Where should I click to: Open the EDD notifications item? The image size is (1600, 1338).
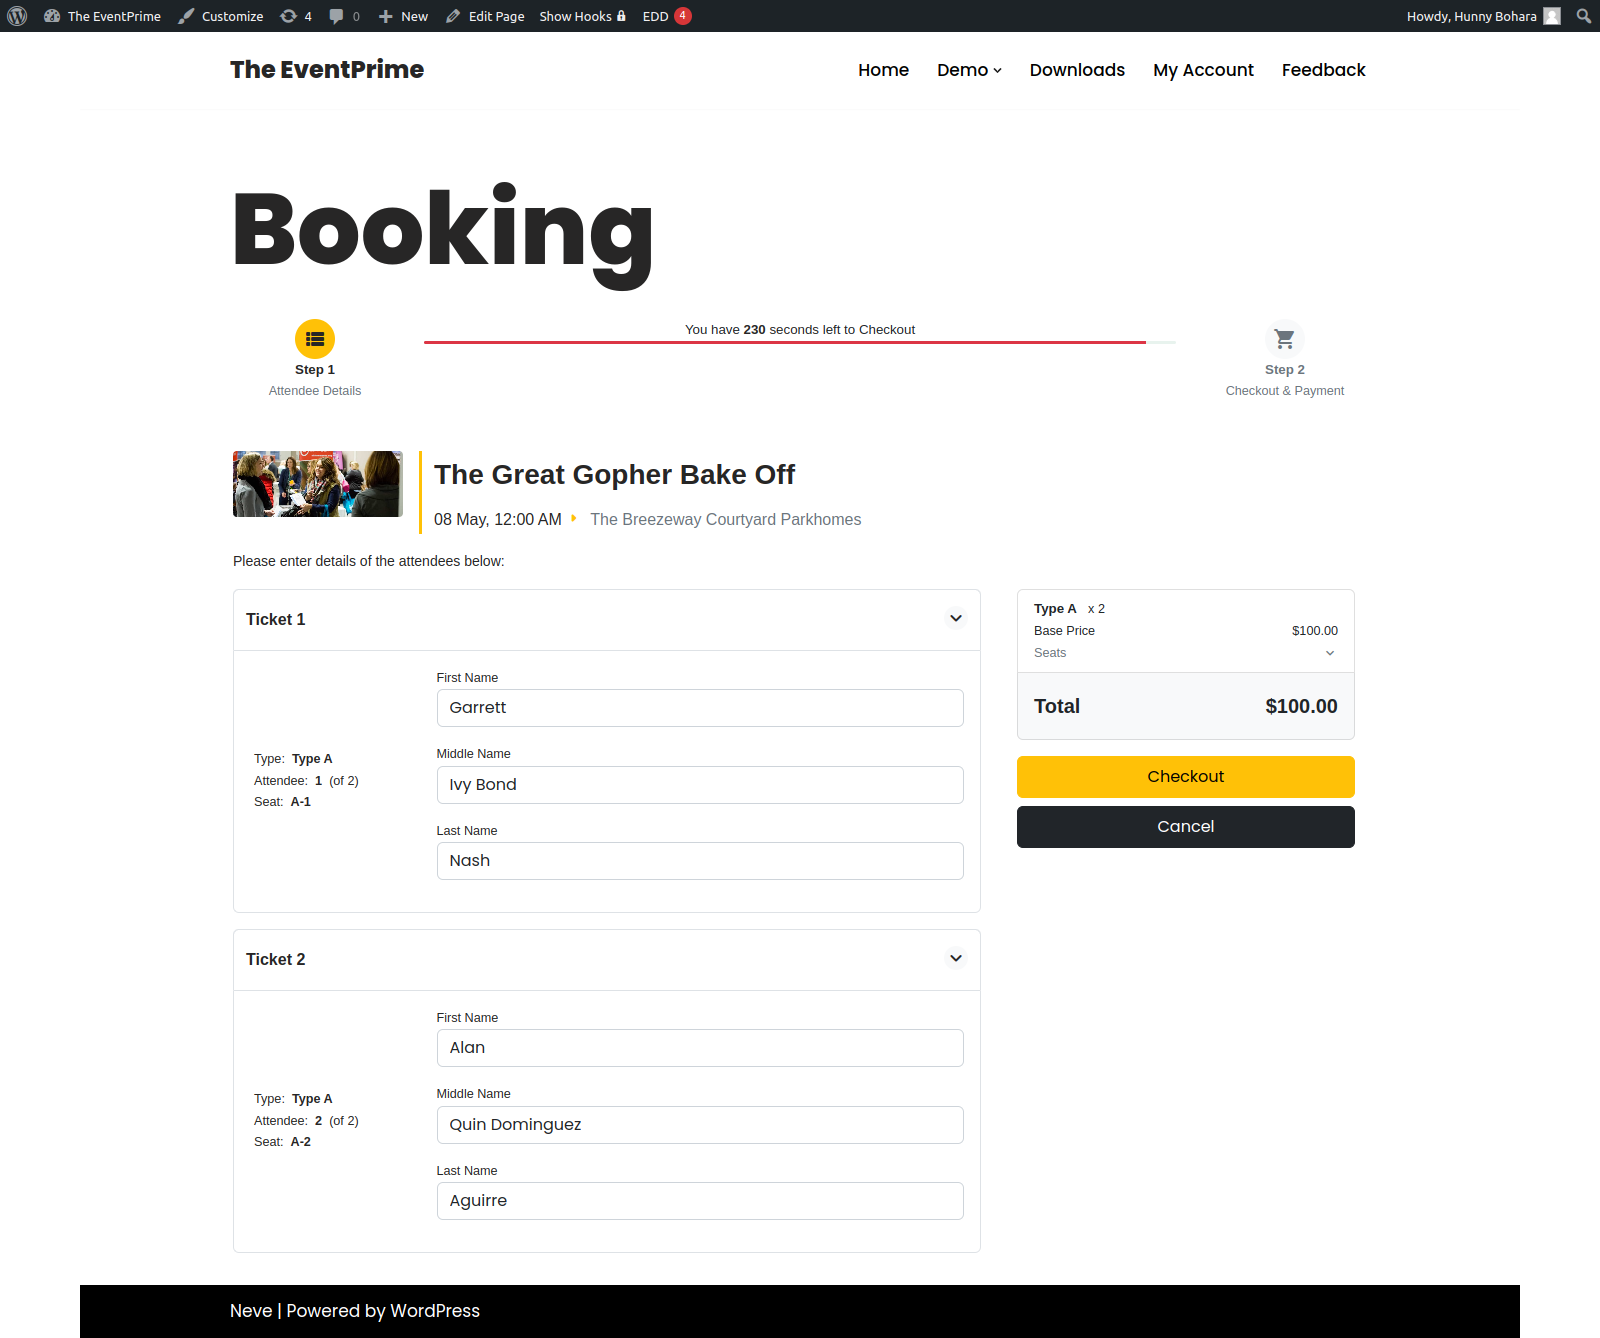click(667, 16)
